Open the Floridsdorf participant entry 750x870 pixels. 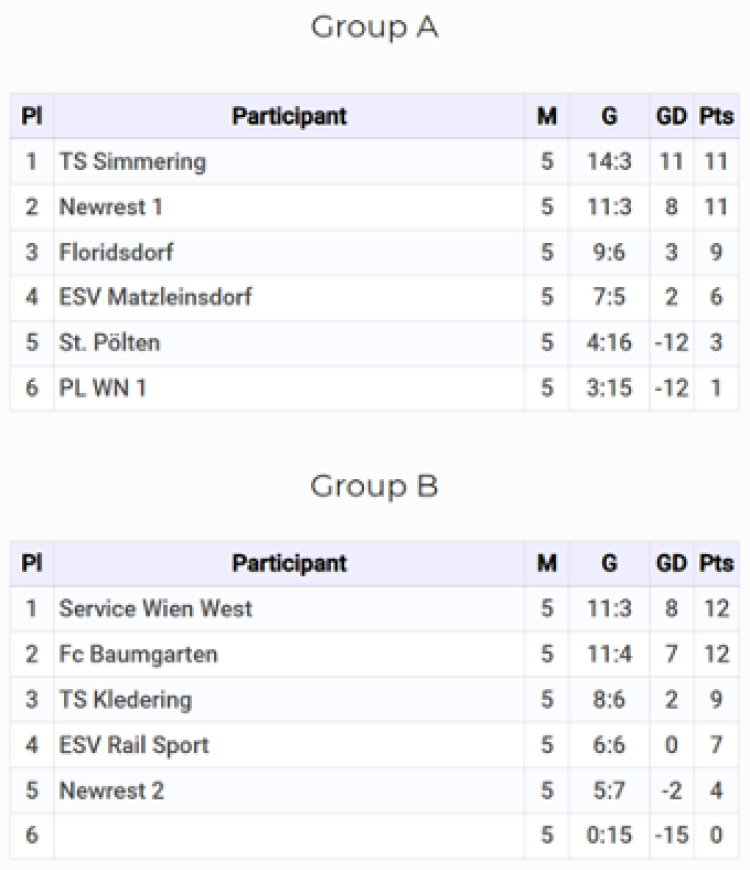116,252
